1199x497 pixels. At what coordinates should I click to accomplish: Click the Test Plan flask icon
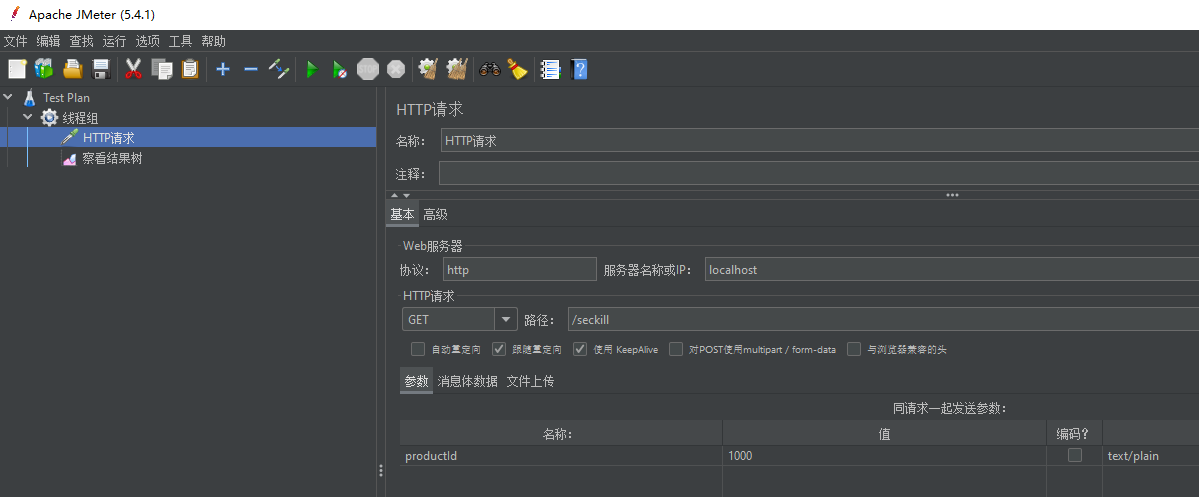30,97
